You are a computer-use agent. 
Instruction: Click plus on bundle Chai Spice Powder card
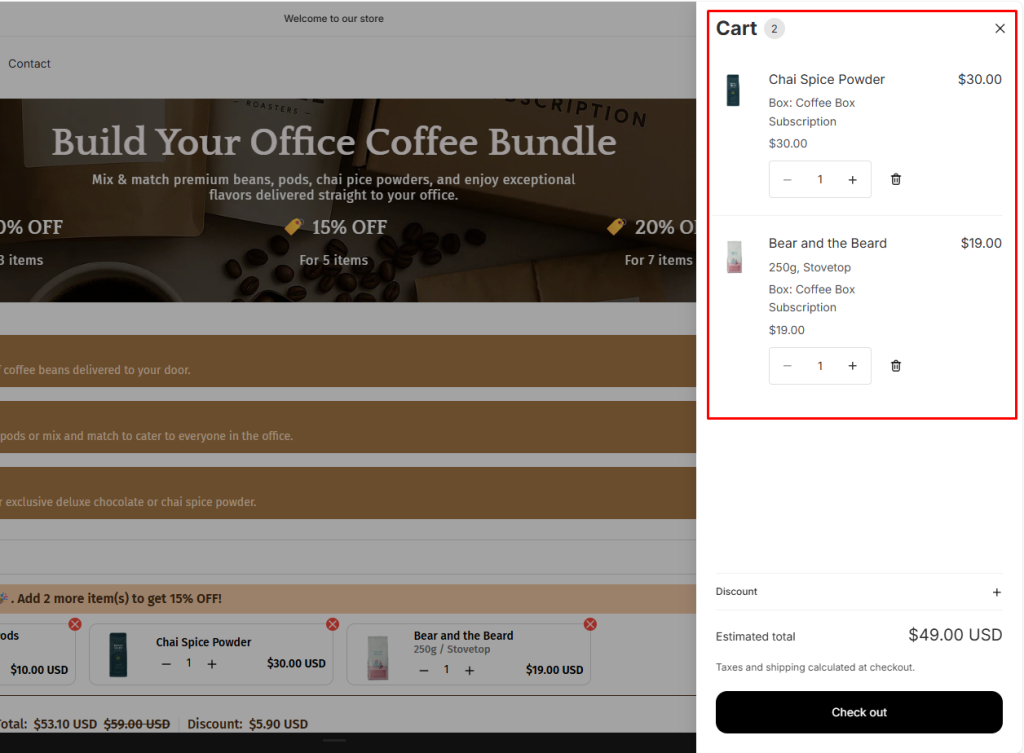coord(212,664)
